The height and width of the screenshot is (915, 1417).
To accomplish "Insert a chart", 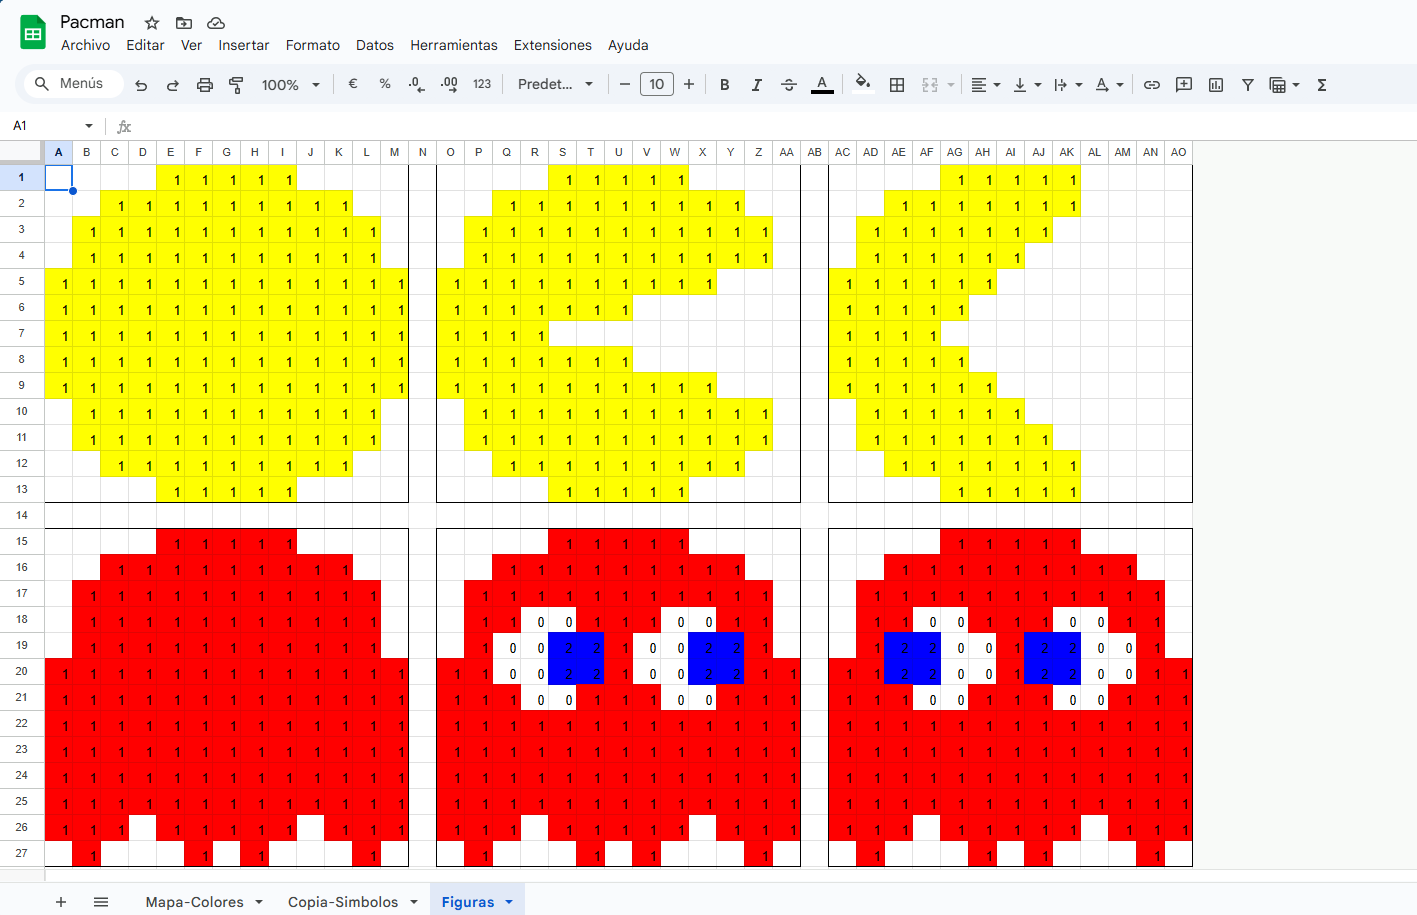I will click(x=1216, y=85).
